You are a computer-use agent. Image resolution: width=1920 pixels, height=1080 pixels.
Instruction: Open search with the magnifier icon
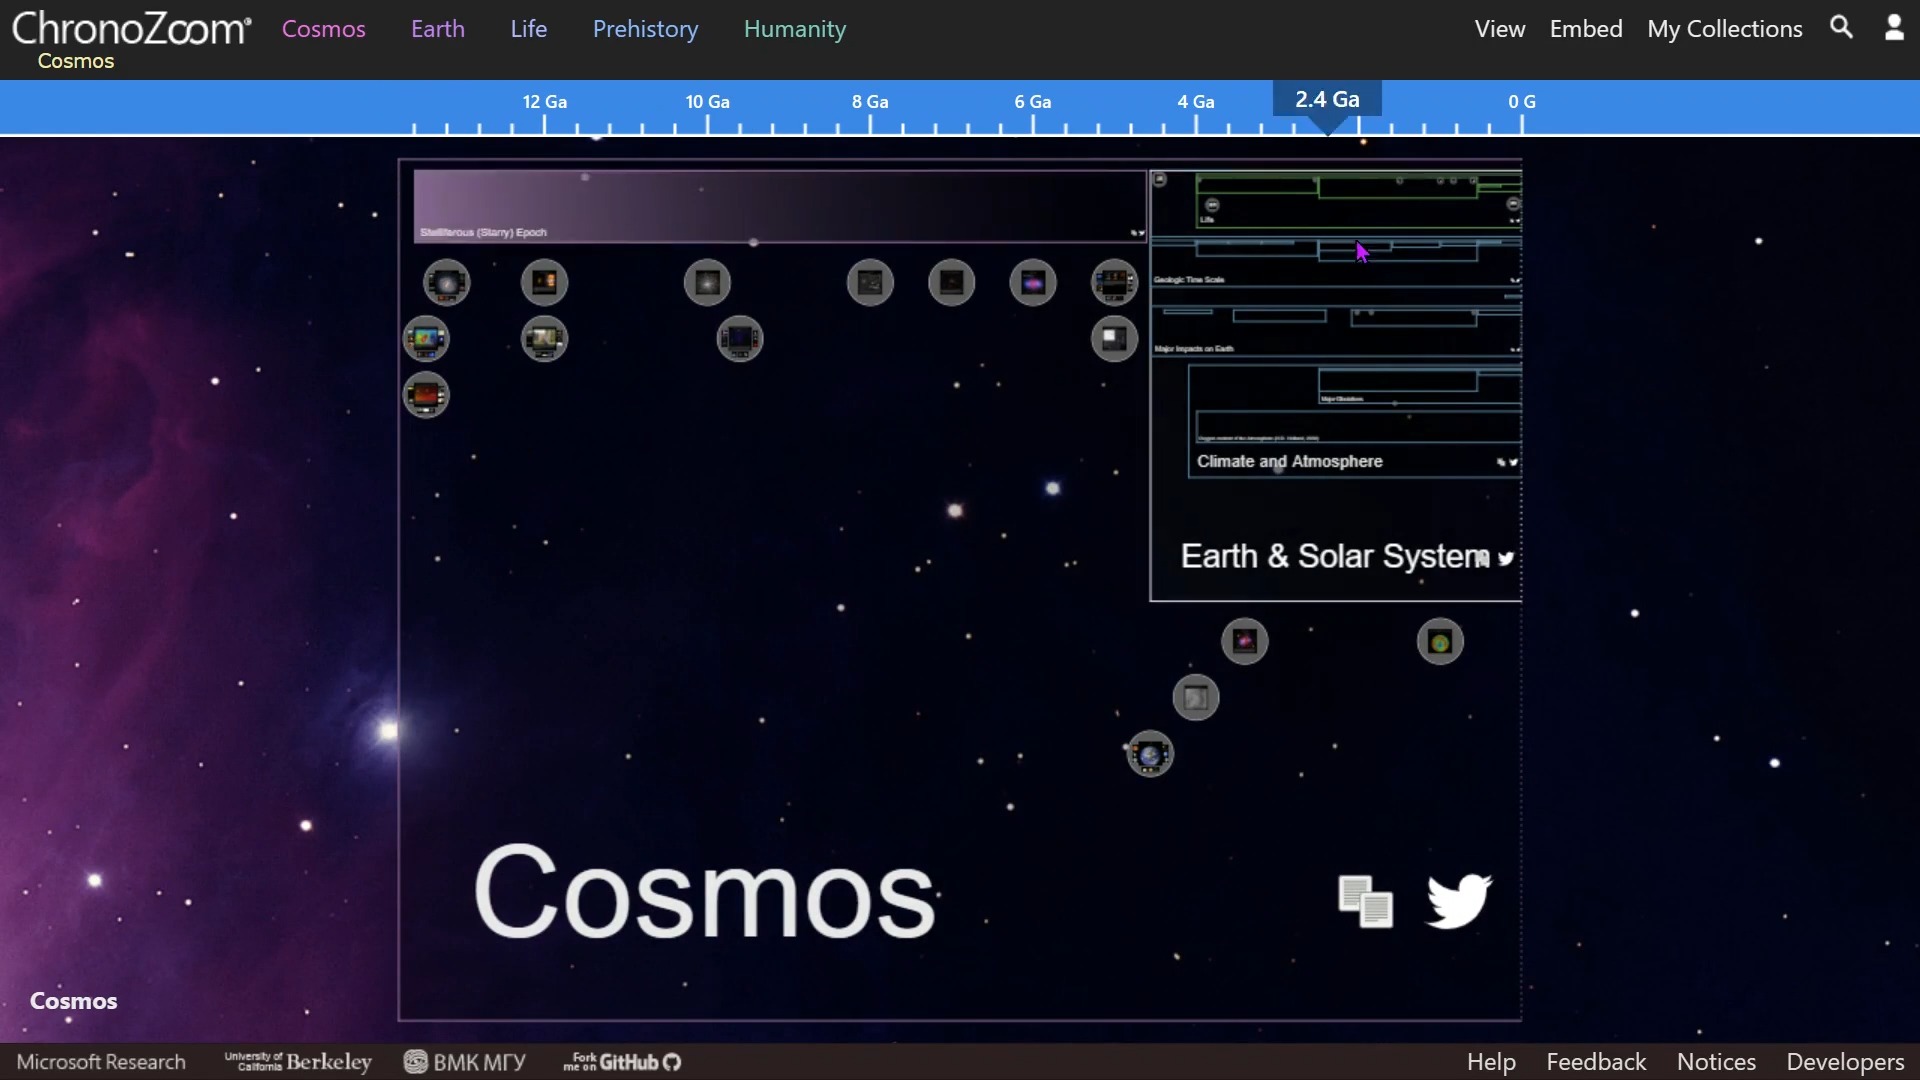click(1842, 27)
